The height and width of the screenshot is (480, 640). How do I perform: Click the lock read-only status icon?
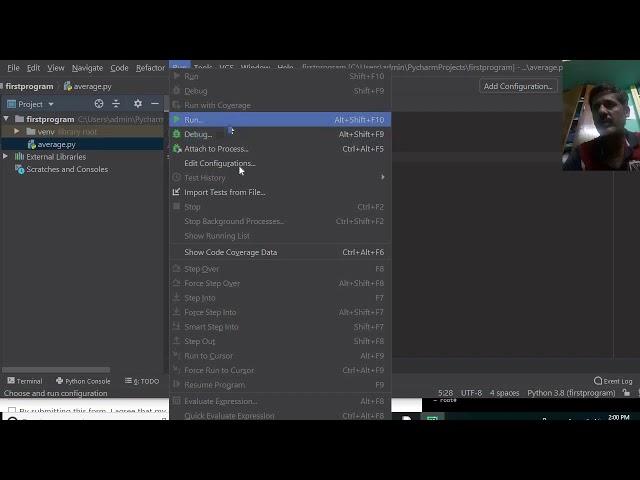[626, 393]
